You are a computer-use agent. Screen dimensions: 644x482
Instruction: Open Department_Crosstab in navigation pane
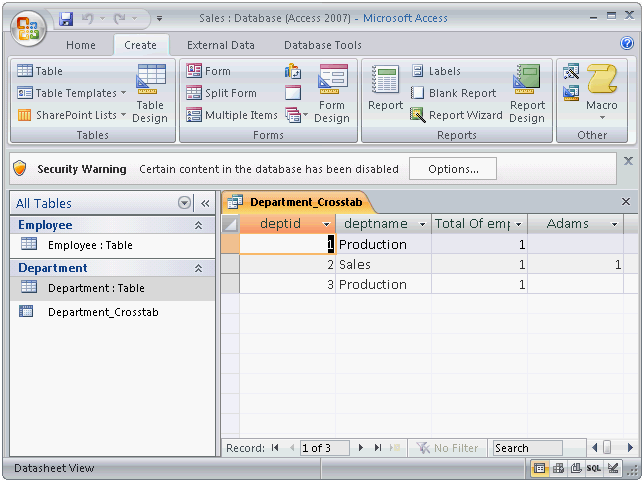102,312
